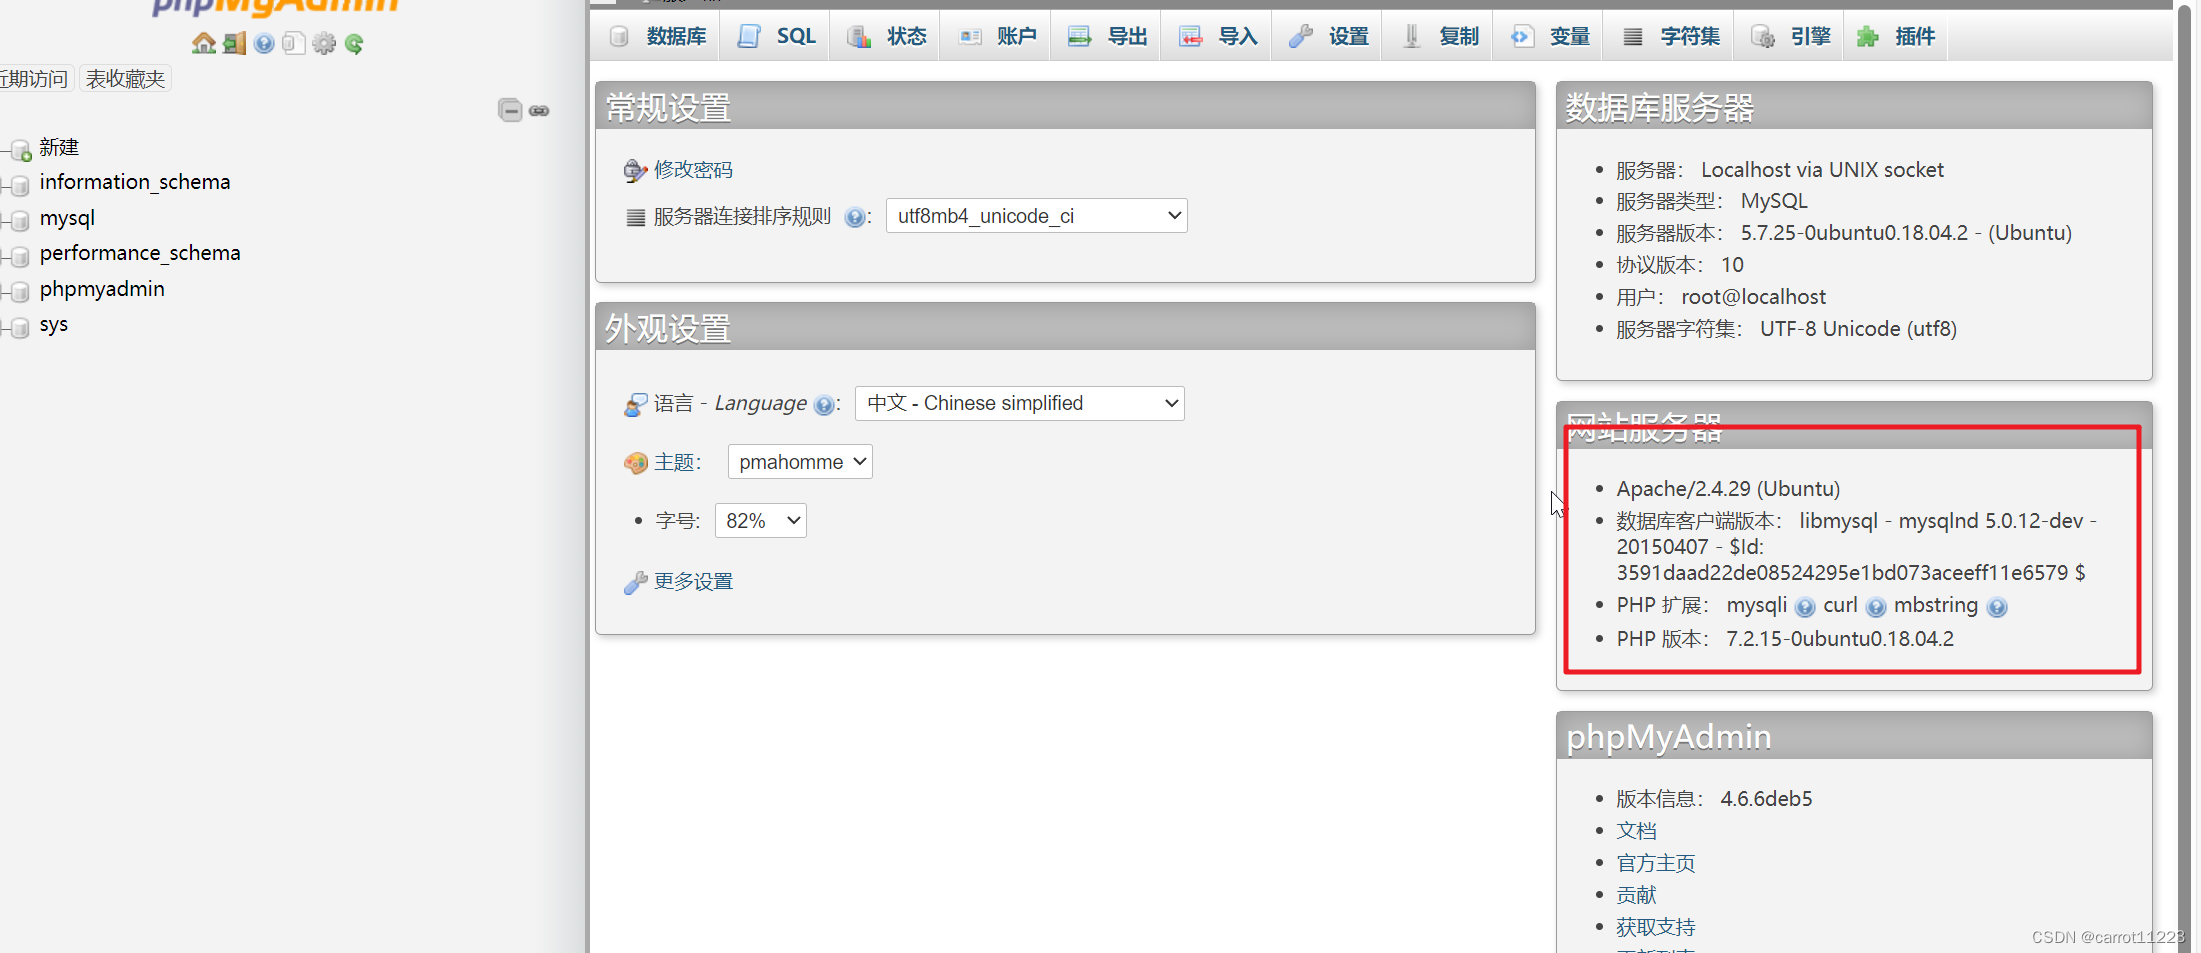
Task: Open the 账户 tab
Action: click(x=997, y=37)
